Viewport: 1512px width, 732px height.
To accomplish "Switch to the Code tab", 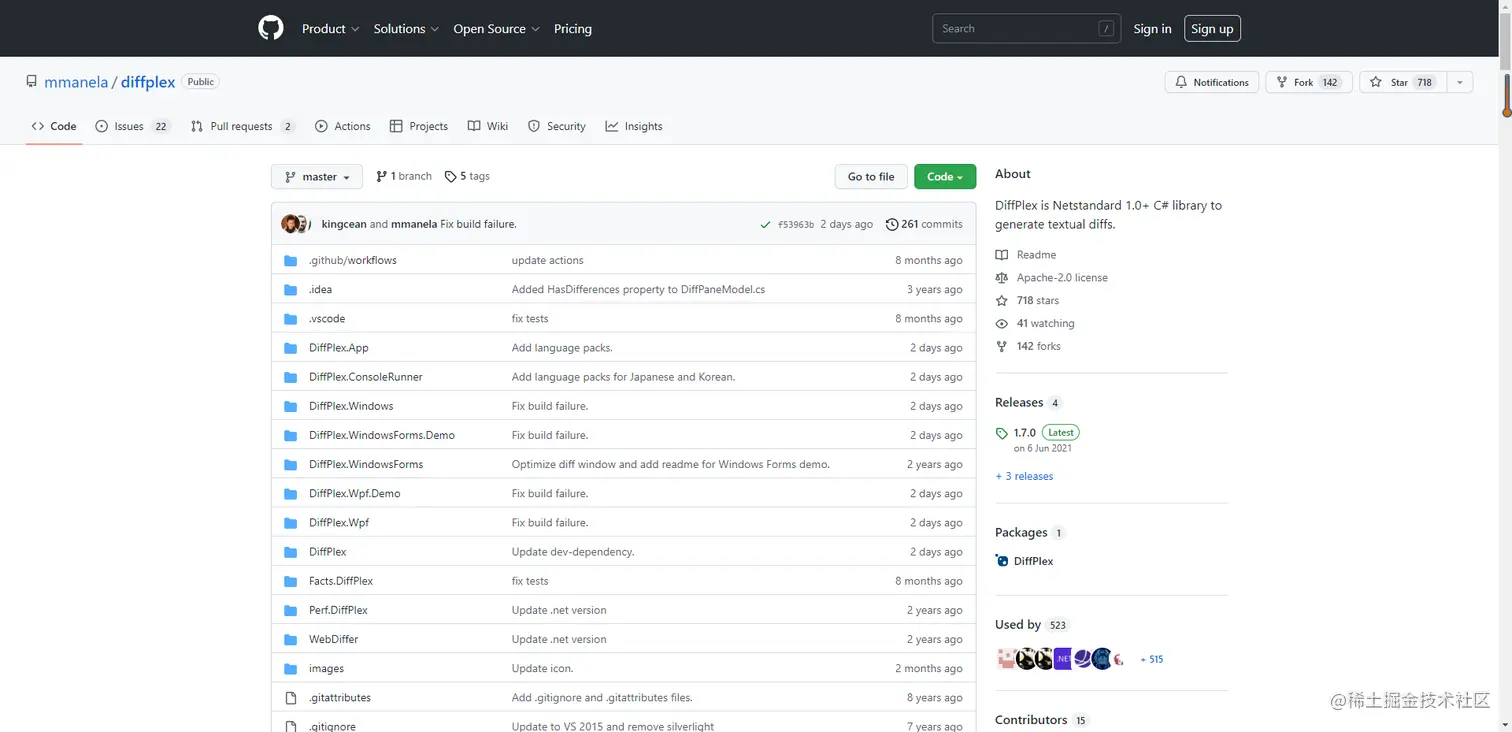I will point(54,126).
